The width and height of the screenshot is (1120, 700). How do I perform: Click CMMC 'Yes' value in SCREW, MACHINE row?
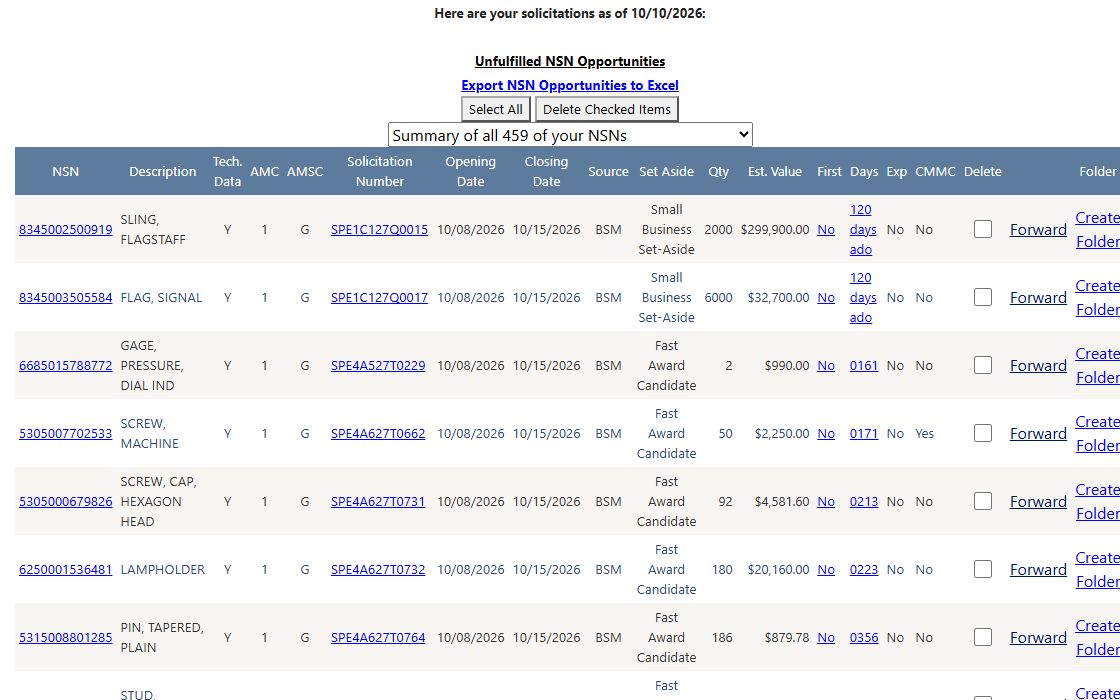[x=924, y=434]
